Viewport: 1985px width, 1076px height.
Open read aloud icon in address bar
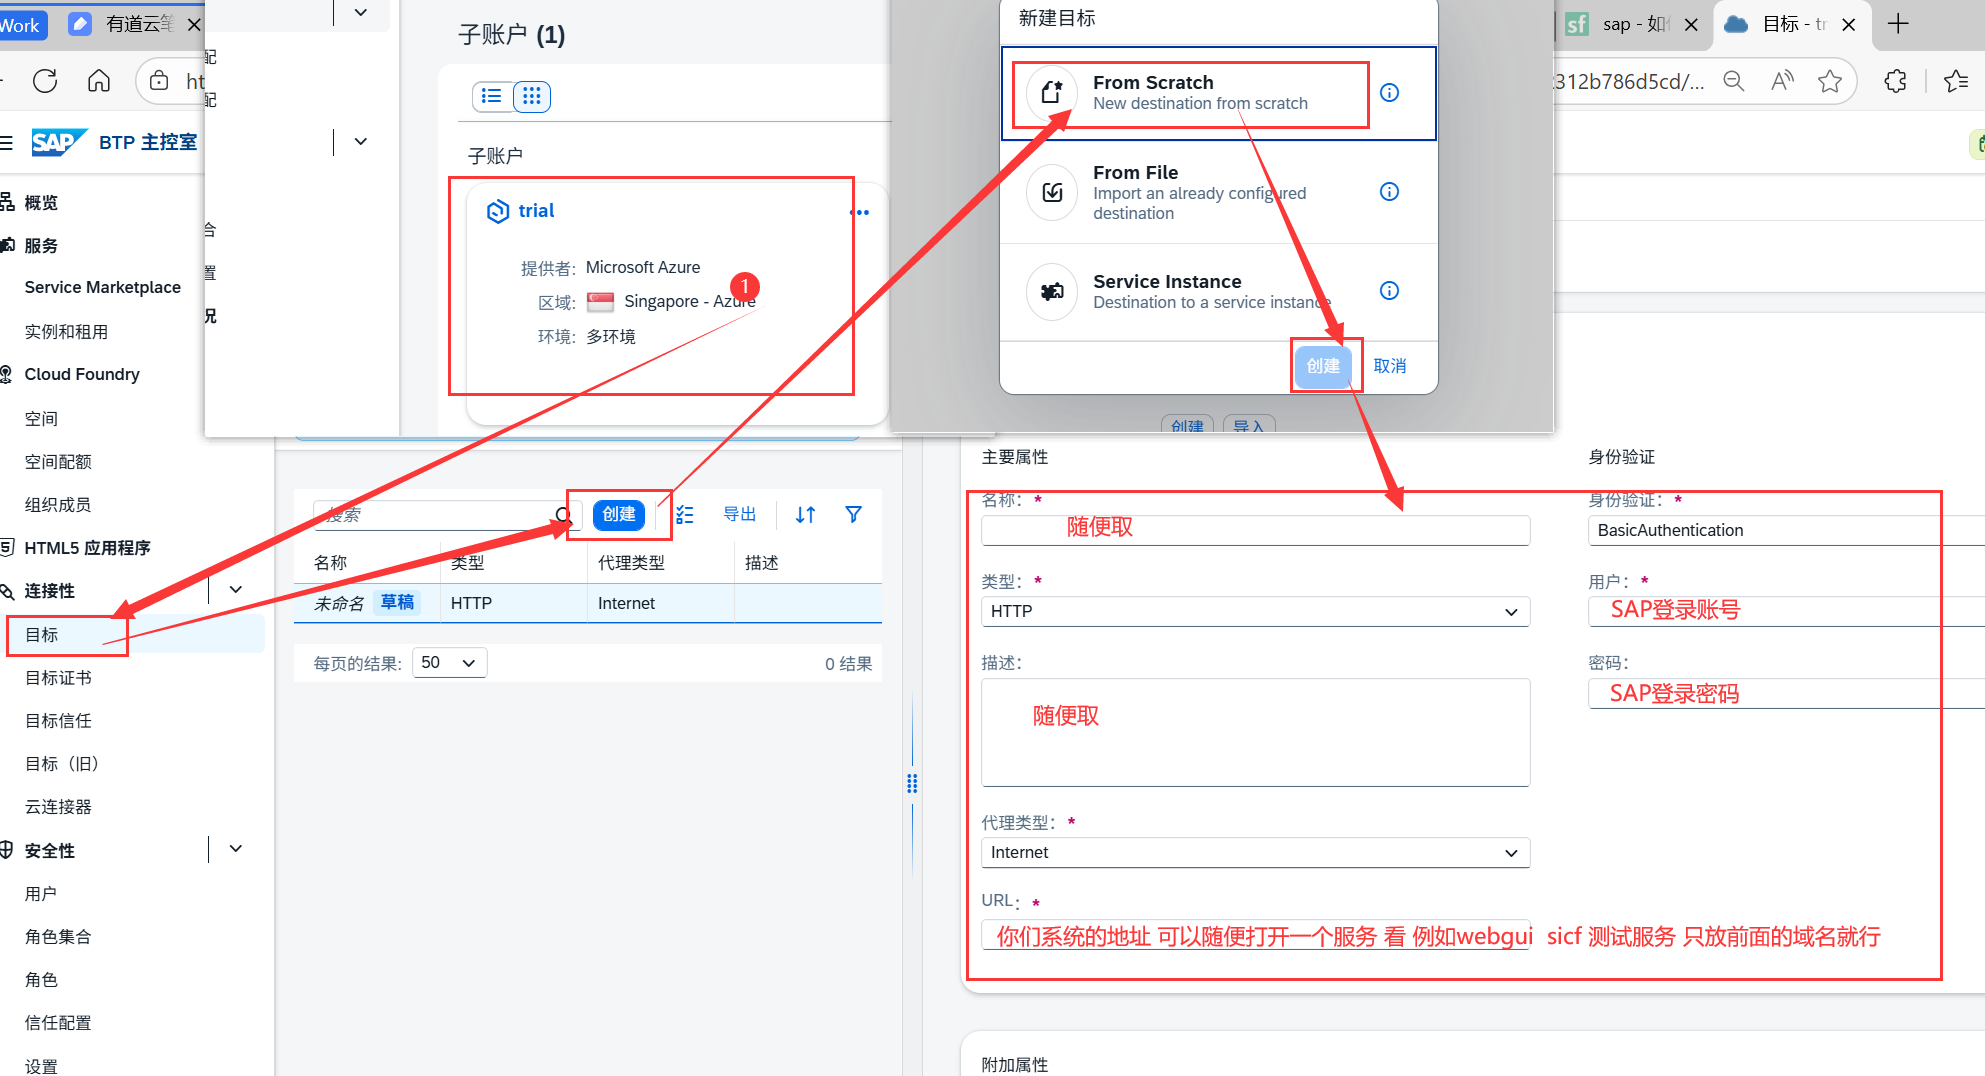coord(1782,81)
